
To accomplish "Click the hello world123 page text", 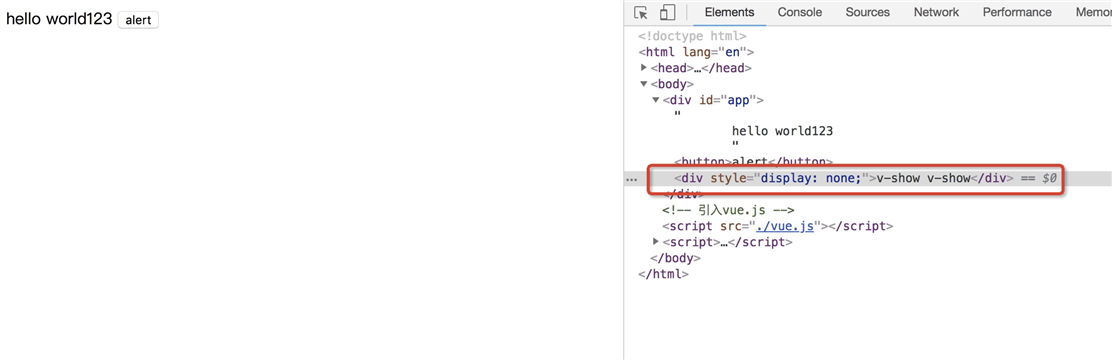I will [x=59, y=19].
